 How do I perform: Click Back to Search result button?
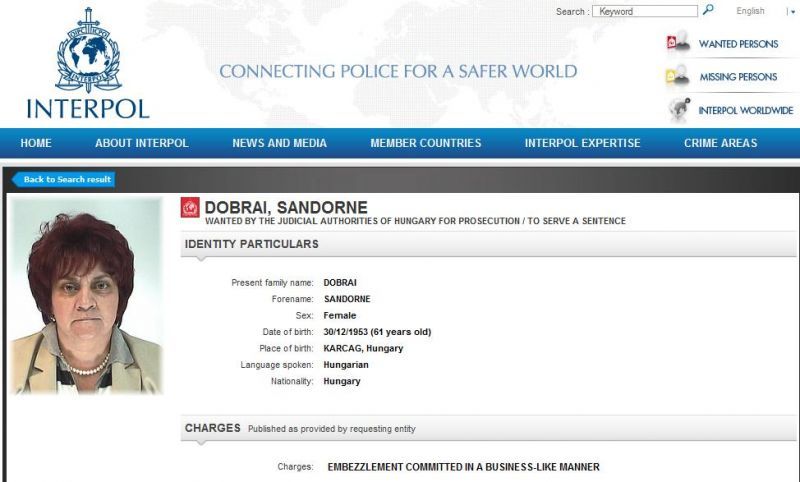coord(63,180)
